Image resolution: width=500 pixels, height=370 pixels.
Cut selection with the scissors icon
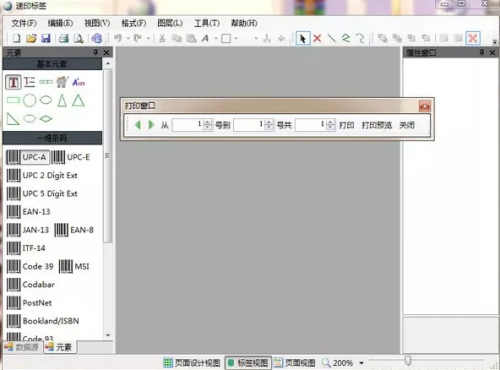pos(162,38)
